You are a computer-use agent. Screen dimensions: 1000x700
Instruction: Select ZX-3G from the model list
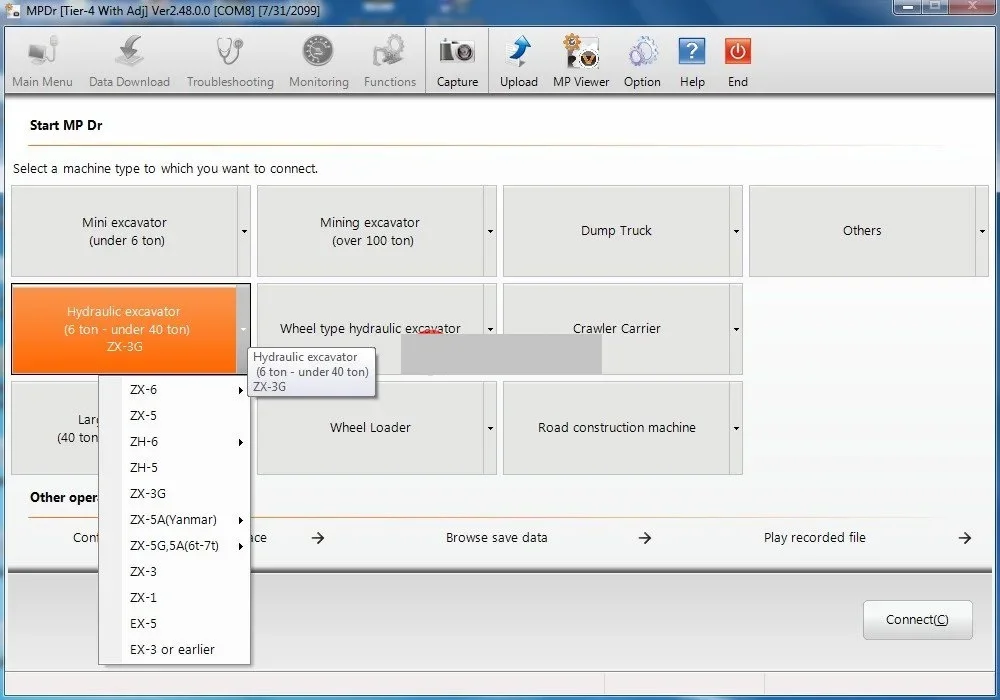coord(147,493)
